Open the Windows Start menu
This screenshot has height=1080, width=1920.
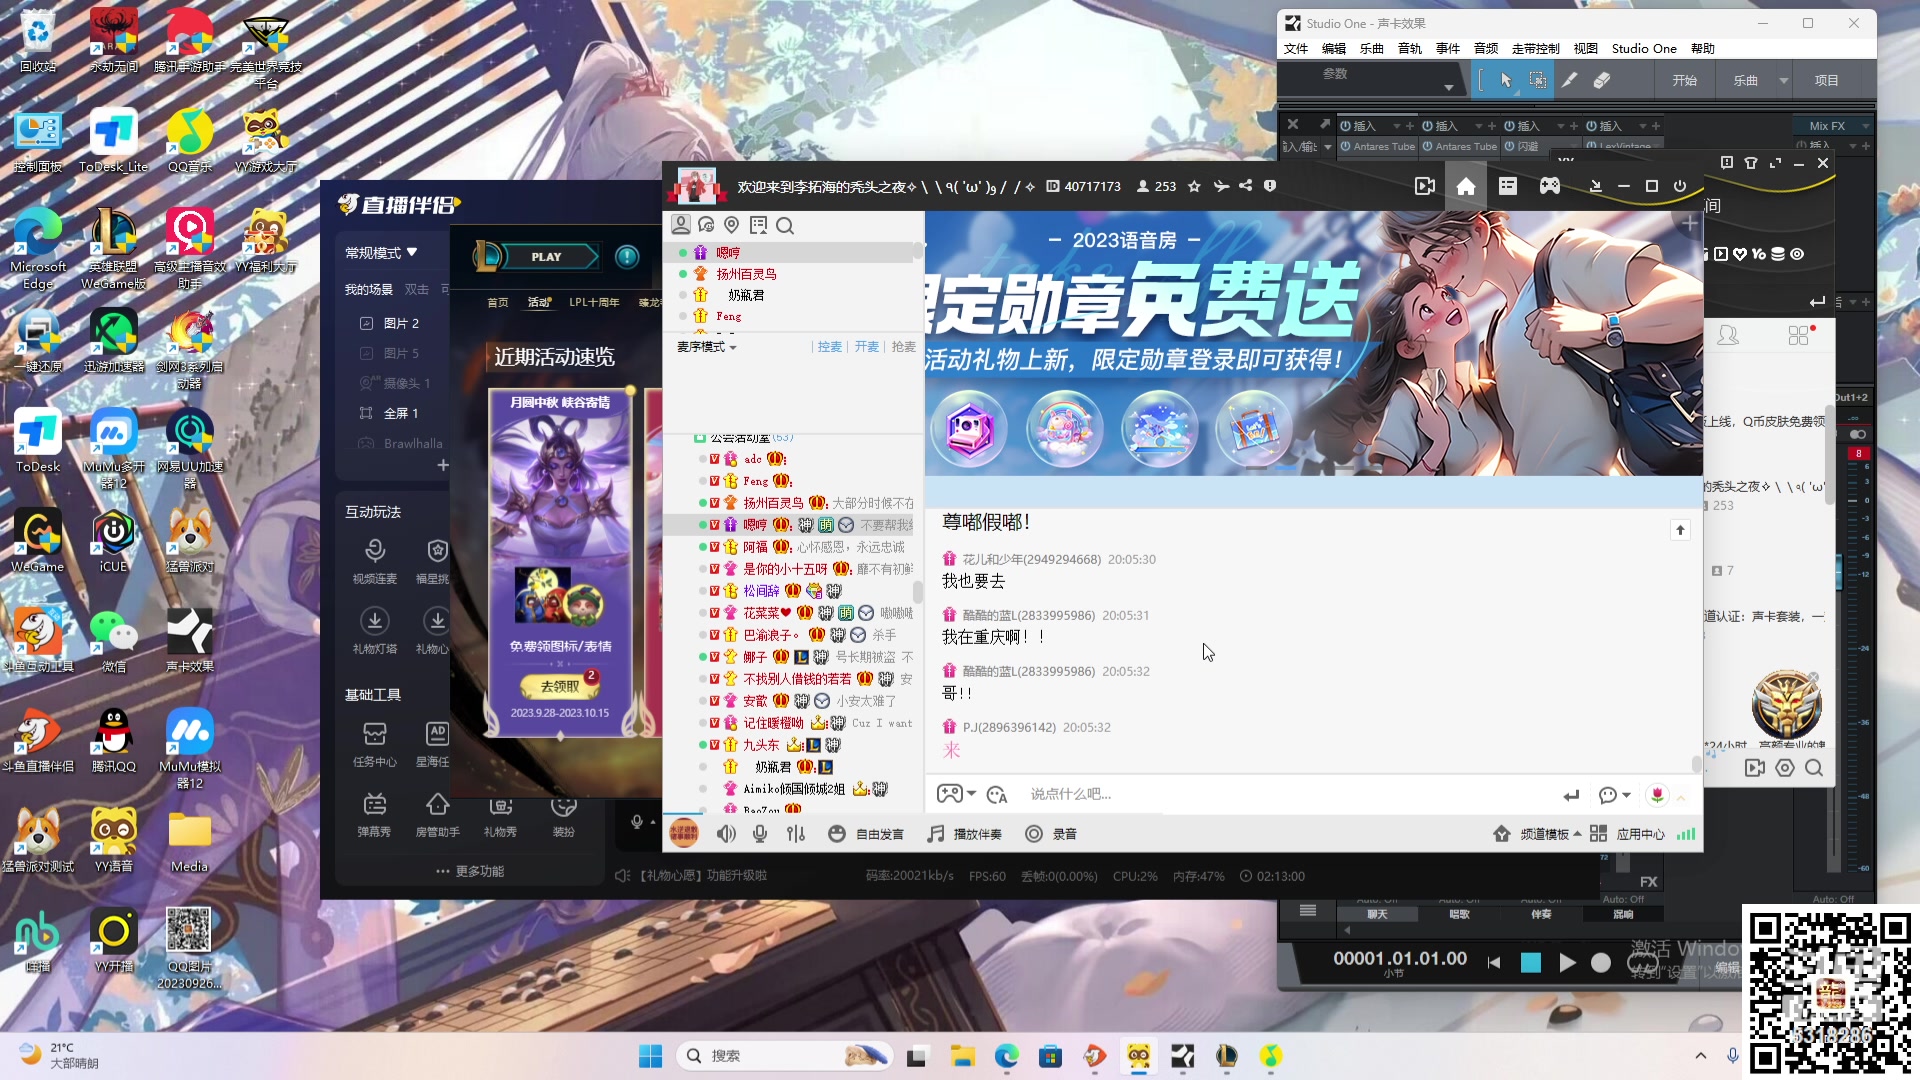(650, 1056)
